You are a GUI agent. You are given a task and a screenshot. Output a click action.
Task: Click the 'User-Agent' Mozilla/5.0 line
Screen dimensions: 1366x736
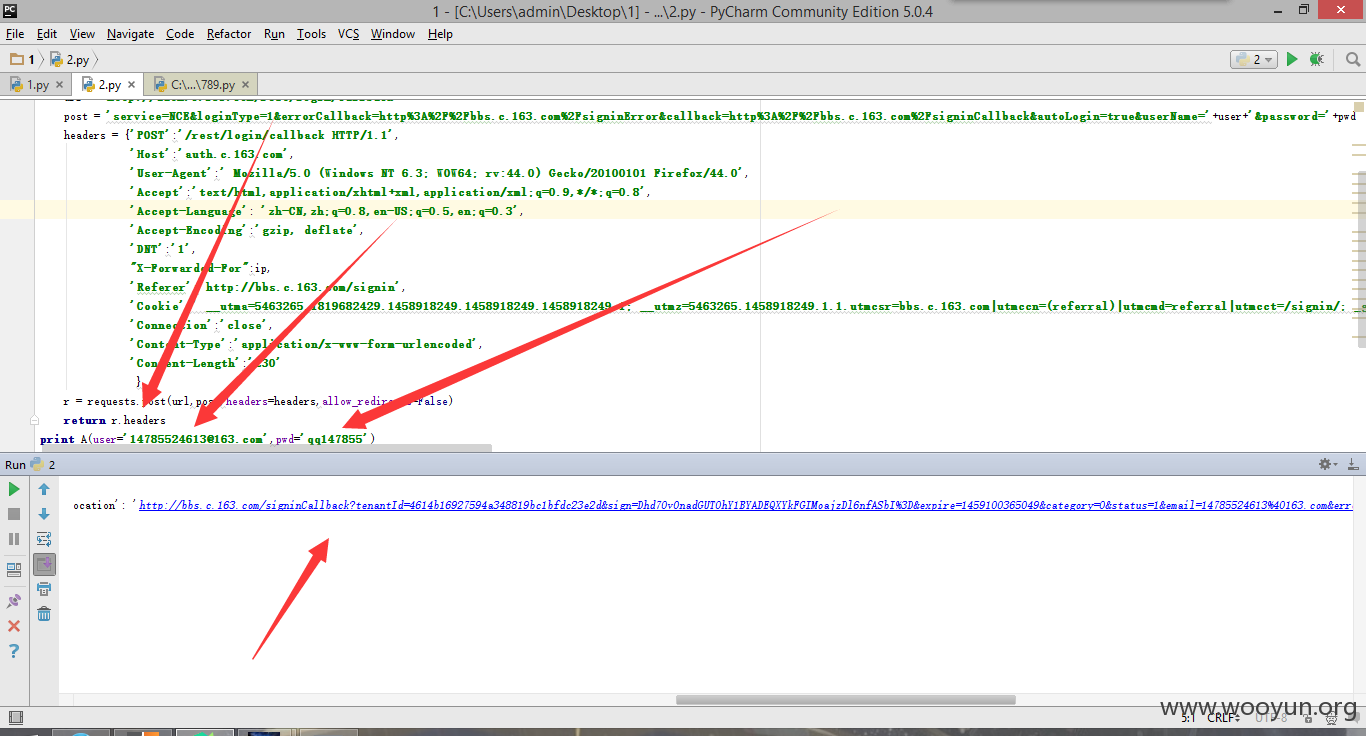click(439, 173)
